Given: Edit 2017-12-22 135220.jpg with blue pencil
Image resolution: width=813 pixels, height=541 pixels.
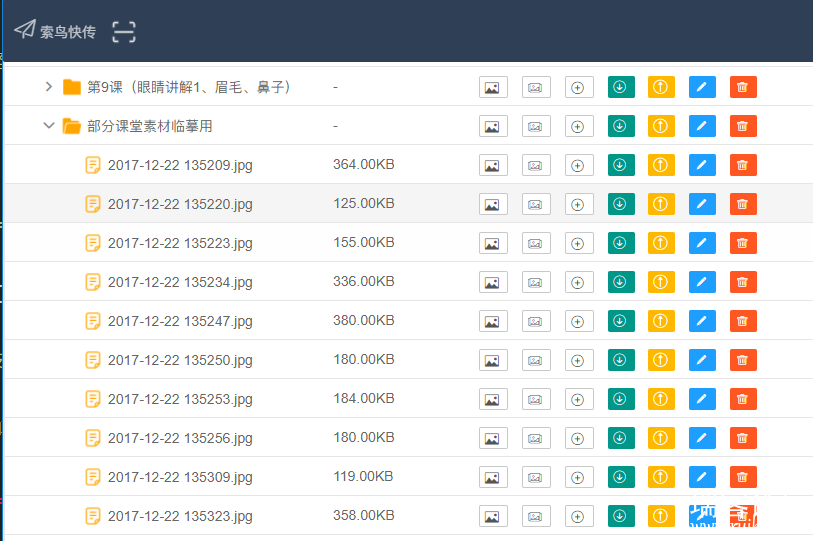Looking at the screenshot, I should coord(702,204).
